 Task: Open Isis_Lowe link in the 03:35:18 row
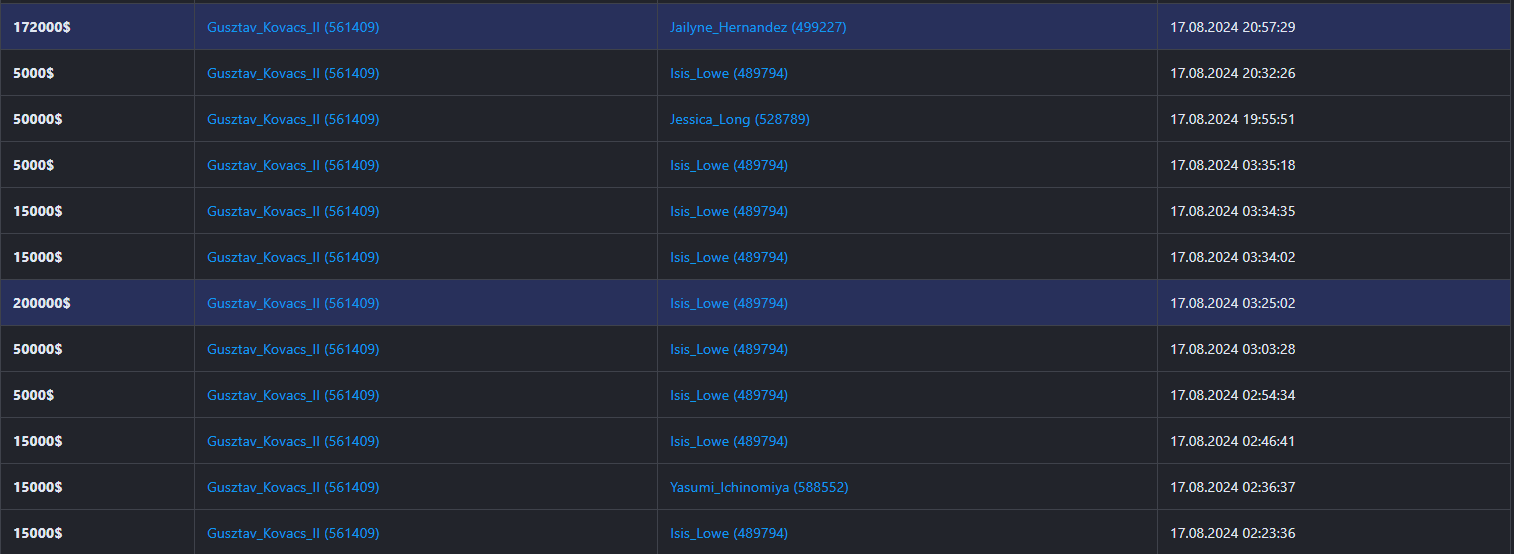click(728, 165)
